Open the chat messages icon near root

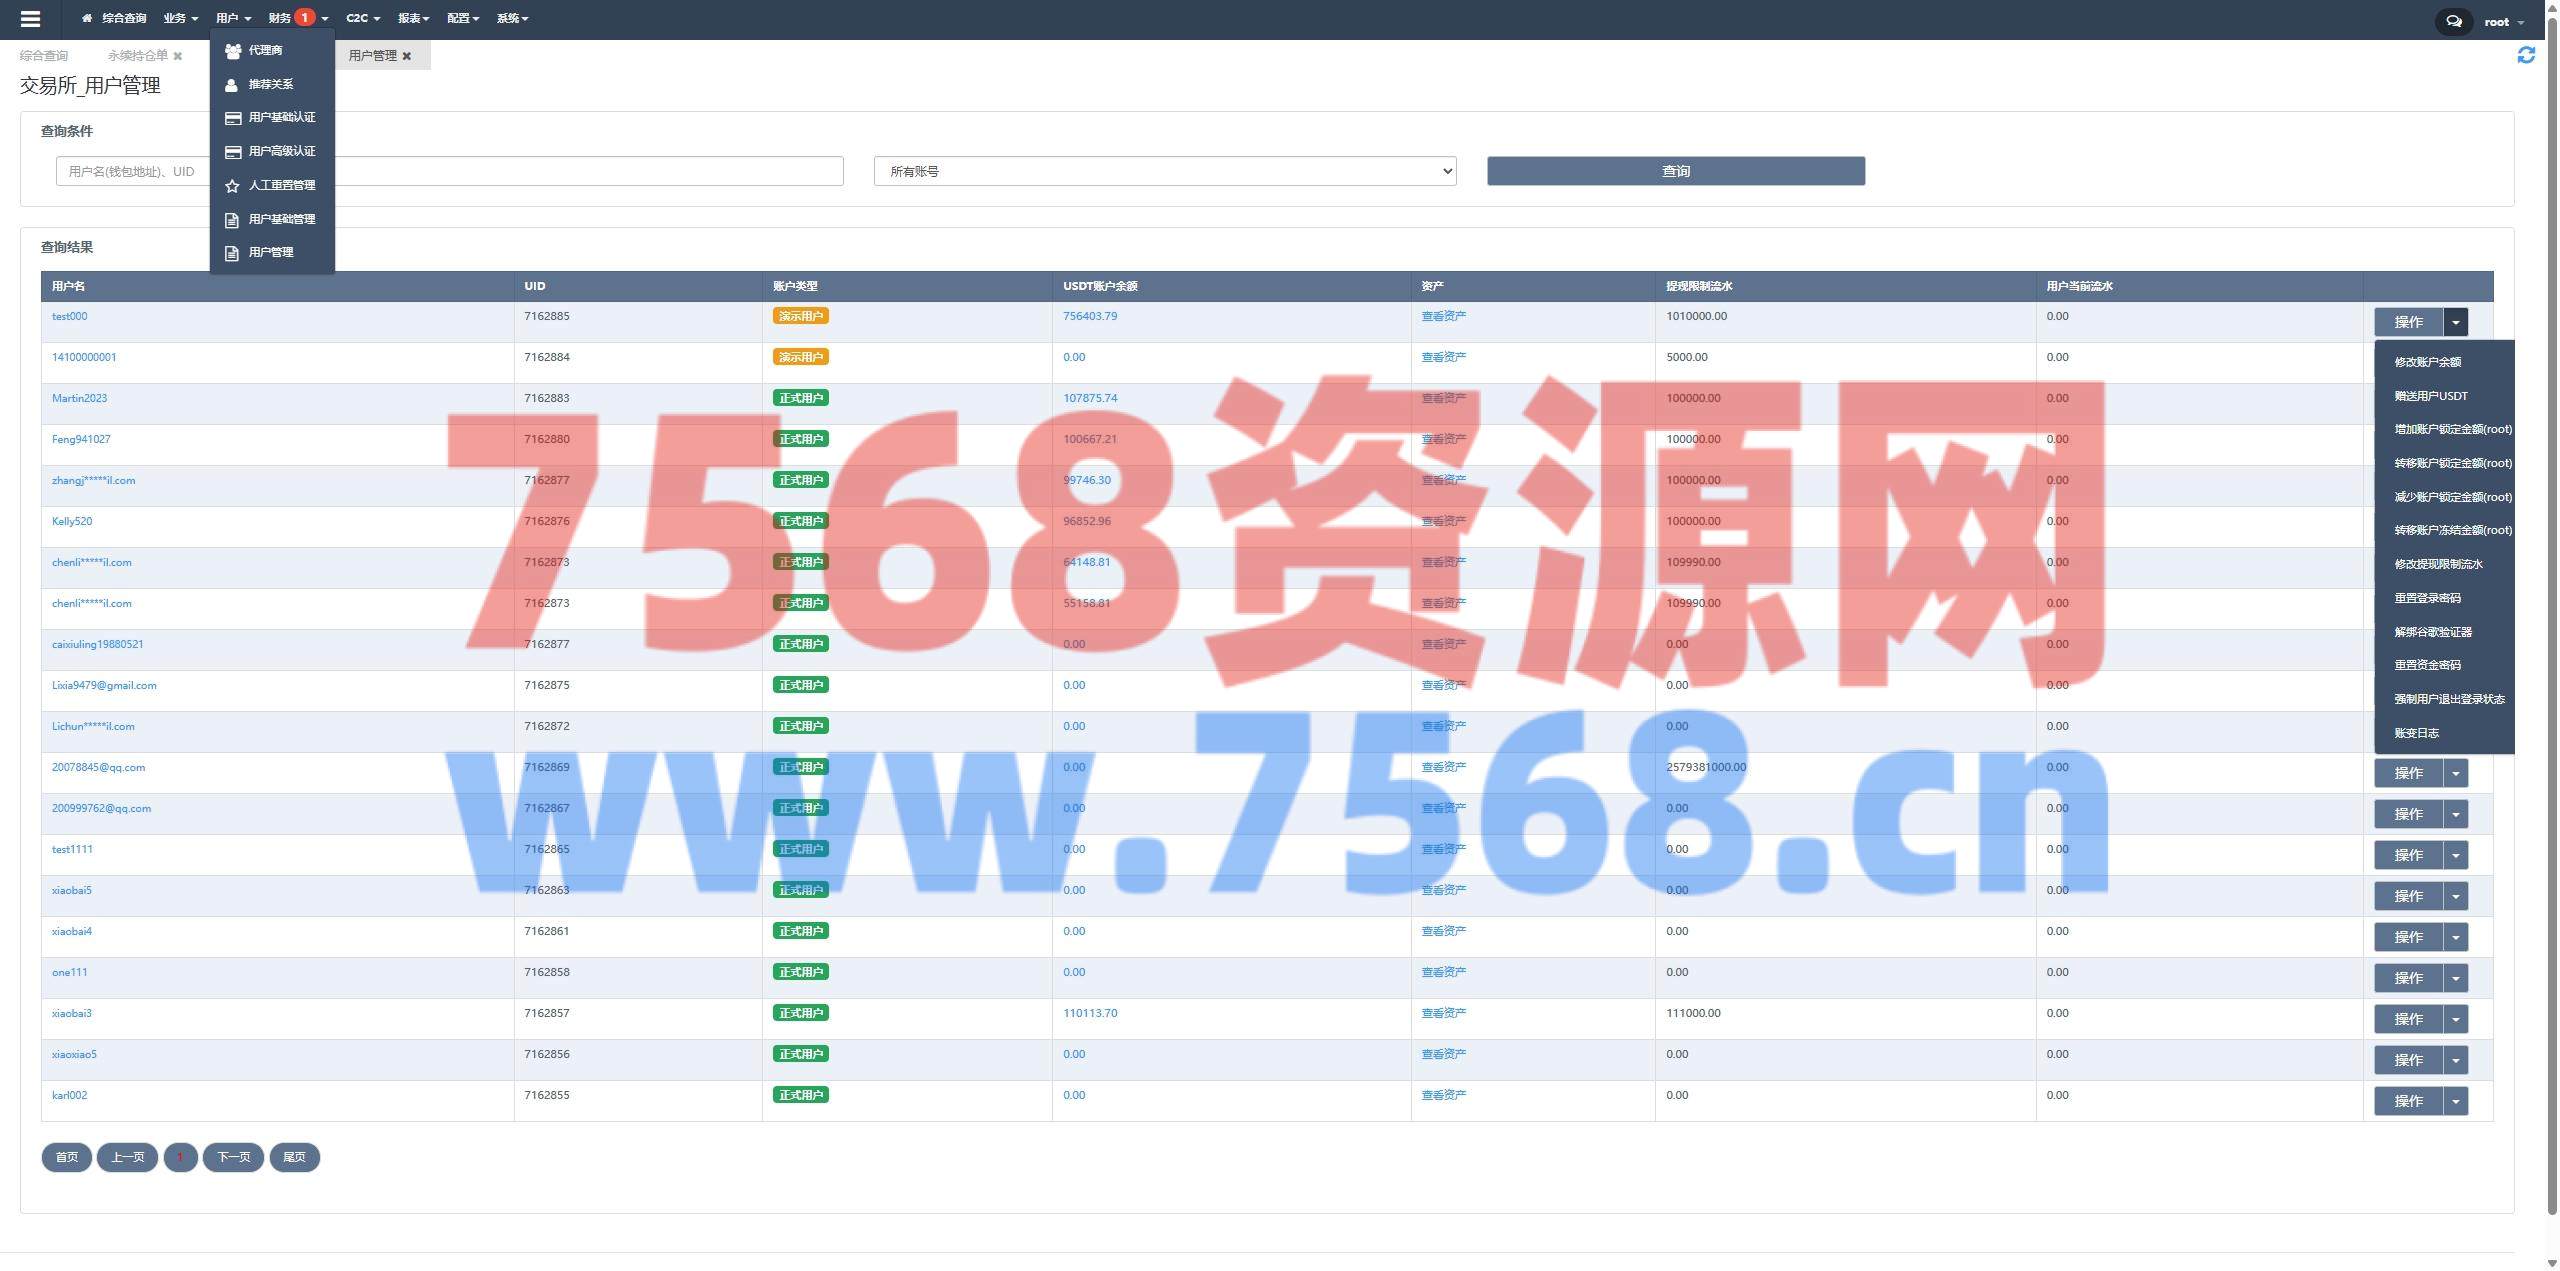(2453, 21)
